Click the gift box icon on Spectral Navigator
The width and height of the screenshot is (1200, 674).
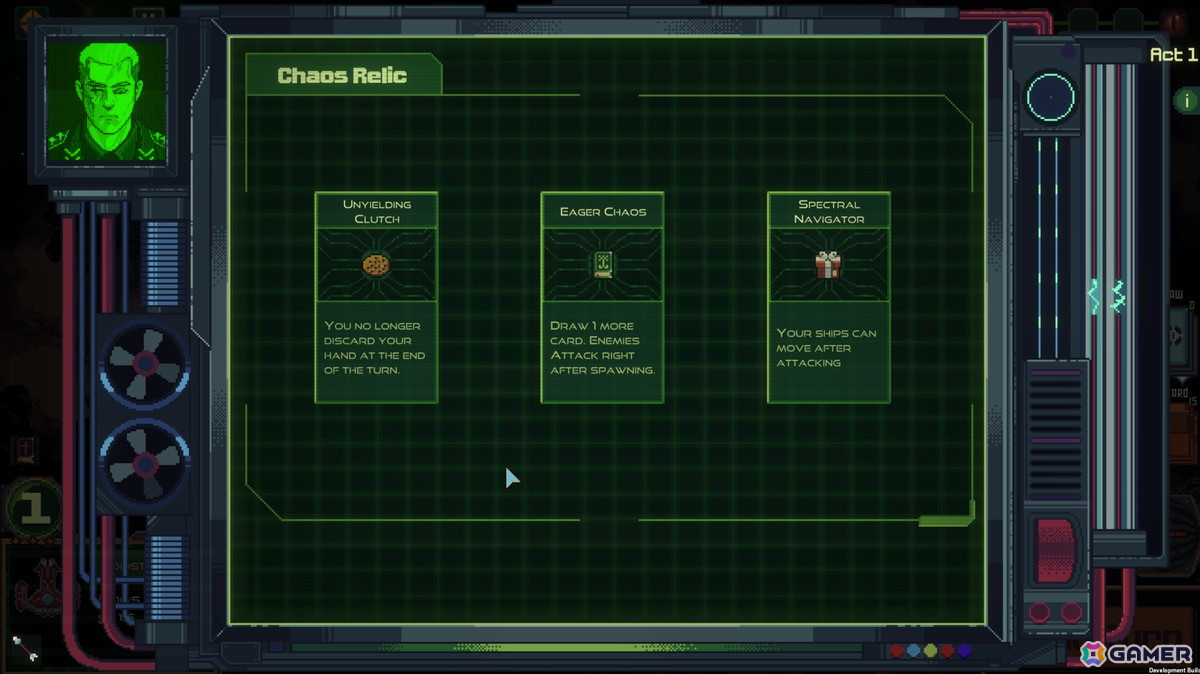pyautogui.click(x=828, y=264)
